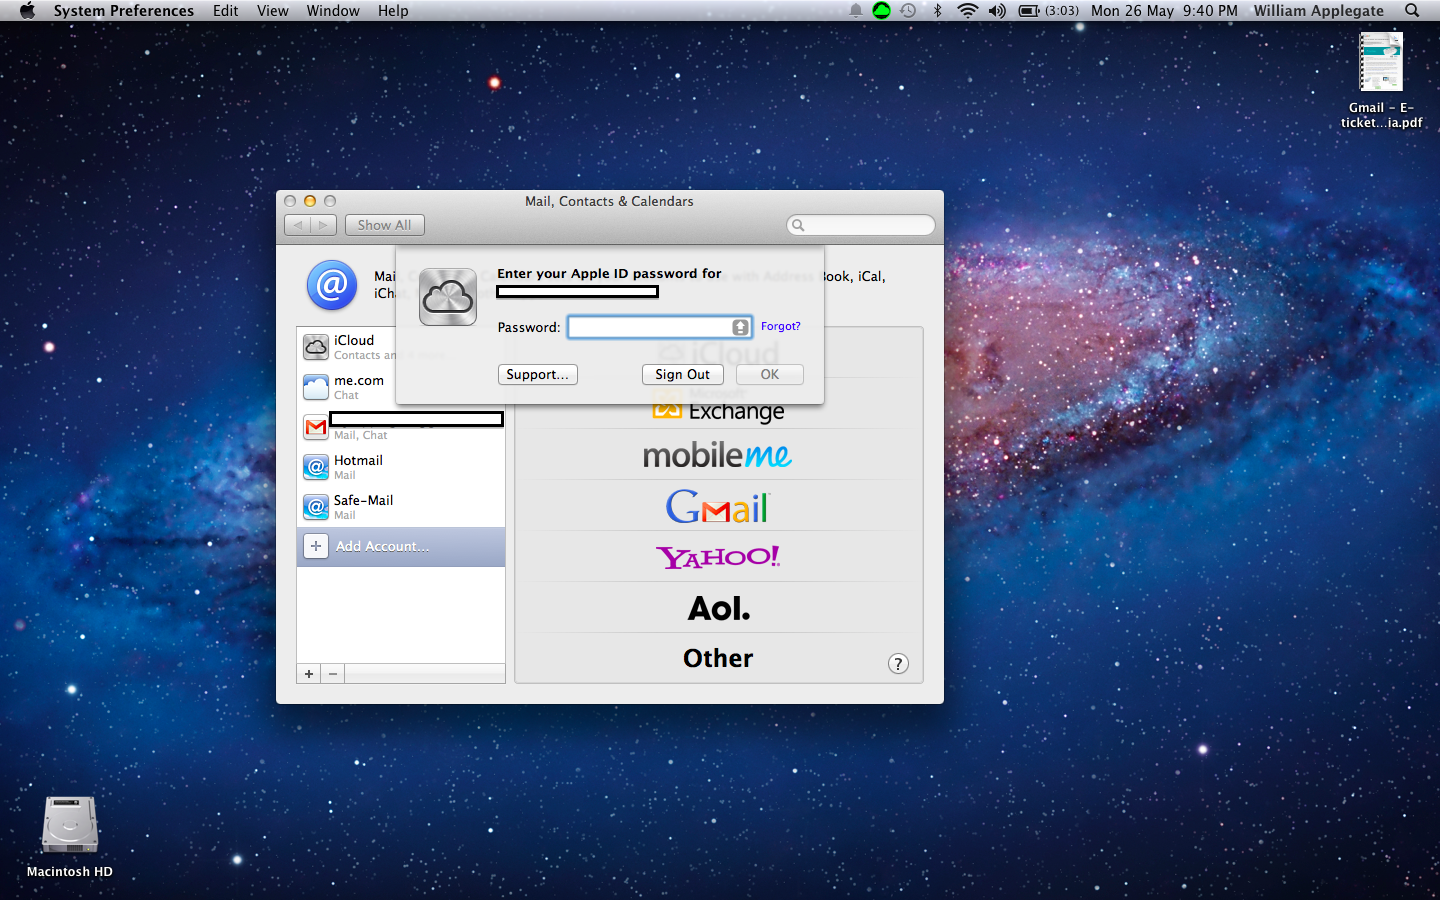1440x900 pixels.
Task: Open the View menu
Action: pyautogui.click(x=273, y=11)
